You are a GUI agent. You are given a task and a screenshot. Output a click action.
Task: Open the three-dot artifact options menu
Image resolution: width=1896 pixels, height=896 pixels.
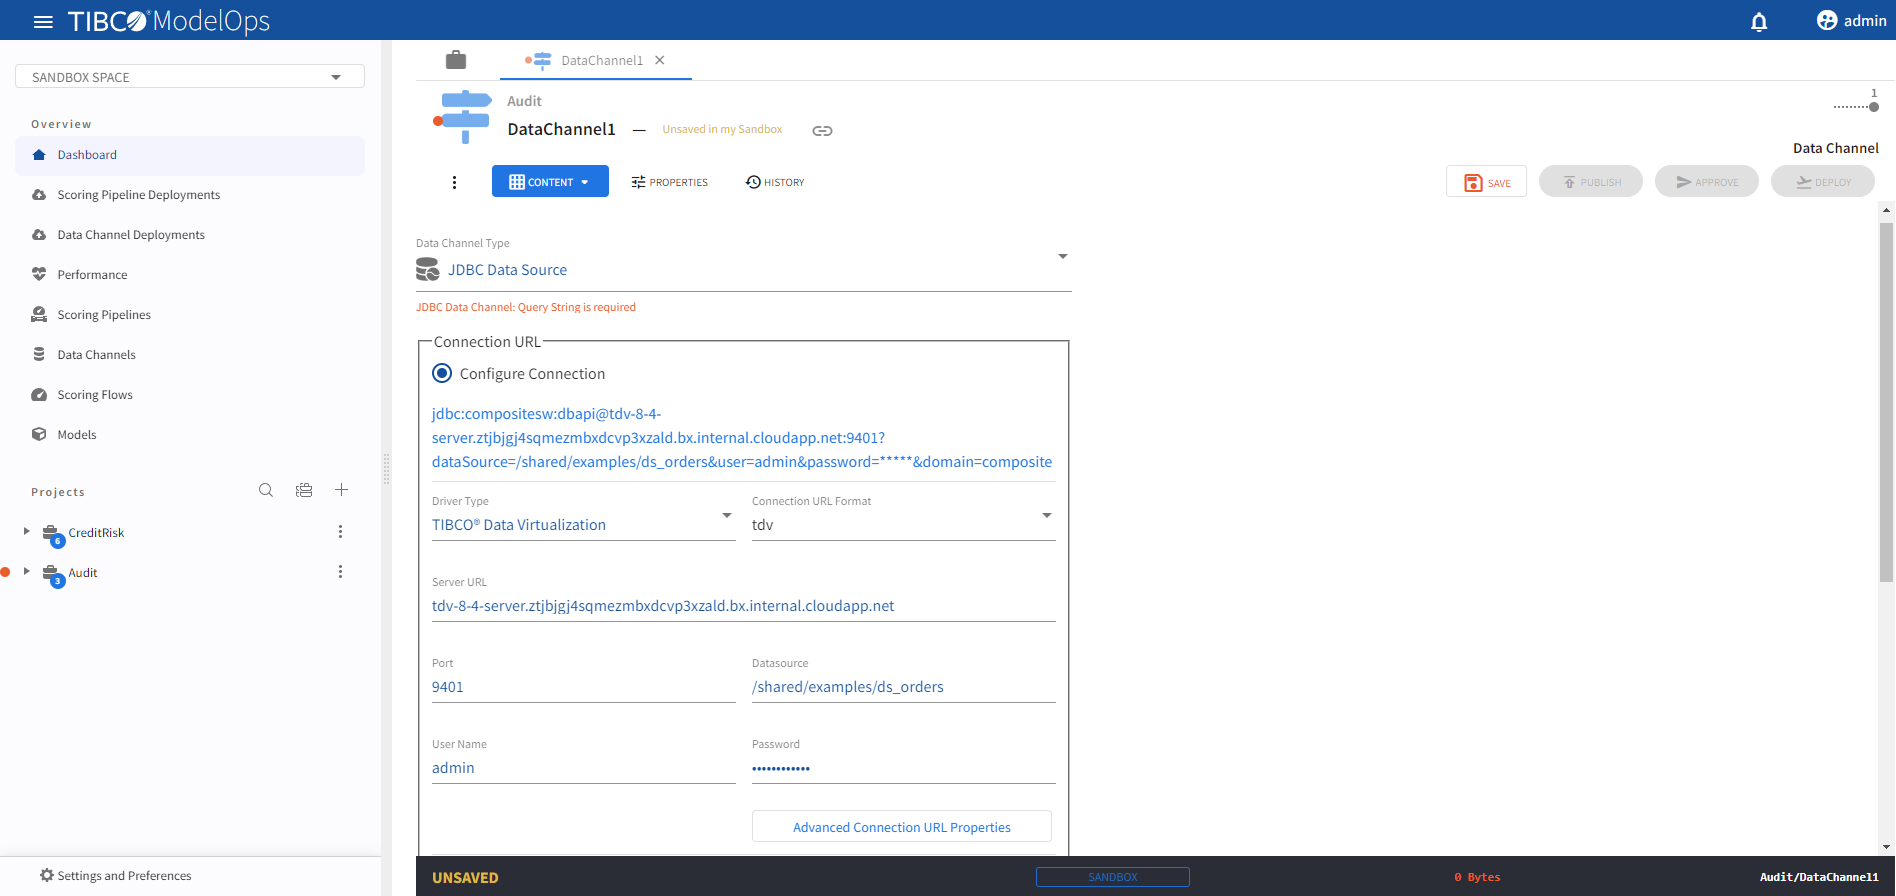pos(454,182)
